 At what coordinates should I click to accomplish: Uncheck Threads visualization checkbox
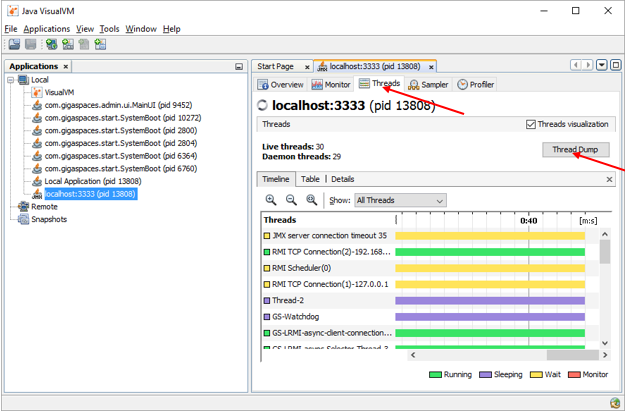[531, 125]
